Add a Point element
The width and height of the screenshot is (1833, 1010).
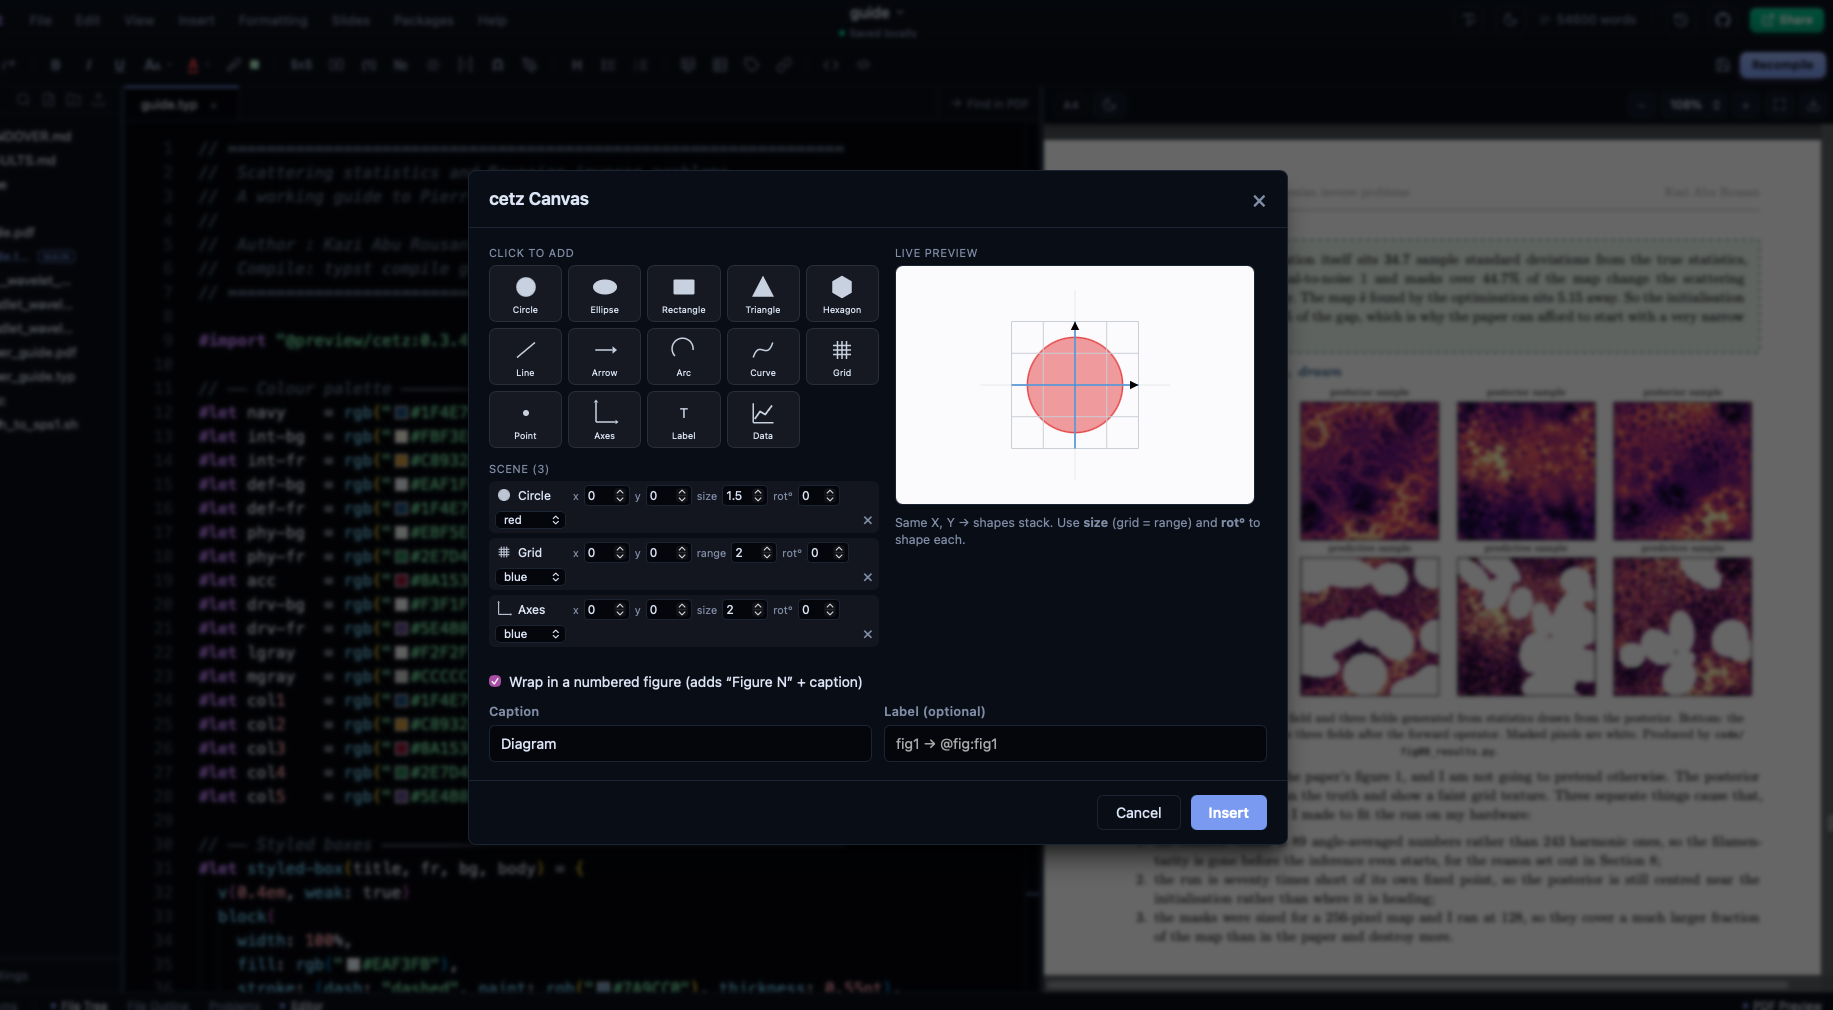click(525, 419)
